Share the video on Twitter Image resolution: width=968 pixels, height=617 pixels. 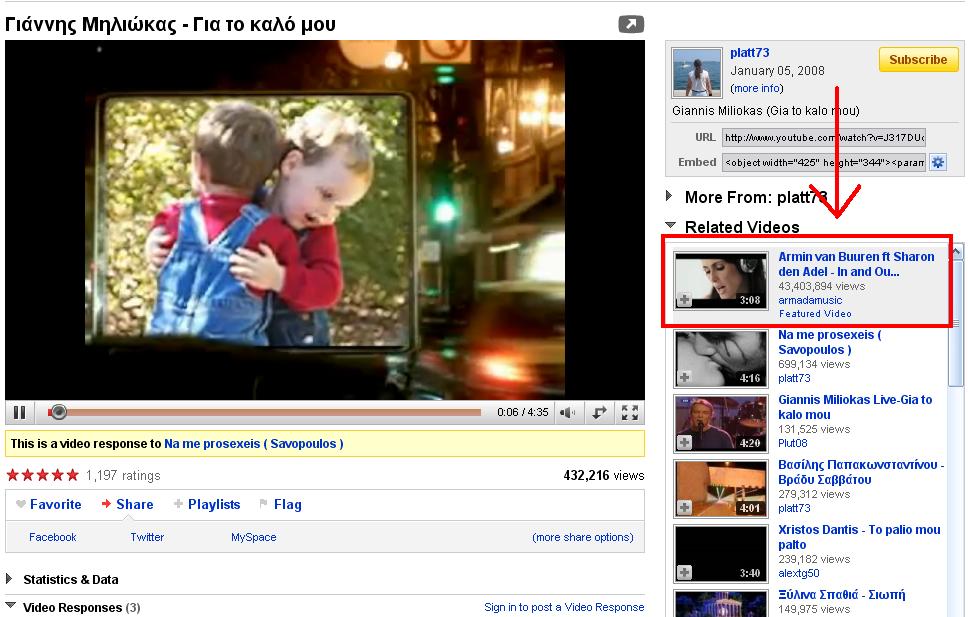[147, 537]
